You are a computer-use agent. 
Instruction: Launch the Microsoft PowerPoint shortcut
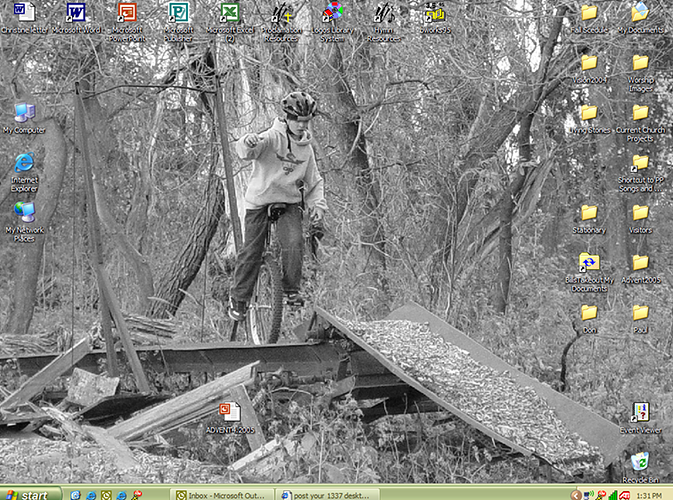(127, 21)
